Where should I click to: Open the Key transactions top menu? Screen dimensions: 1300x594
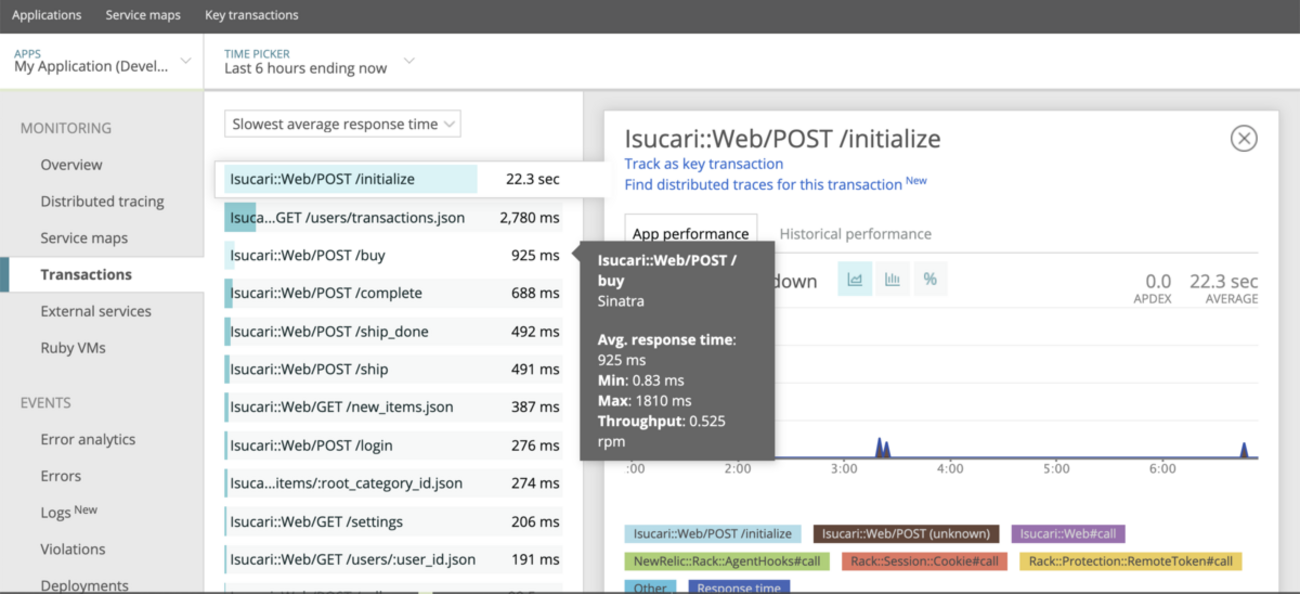(251, 15)
